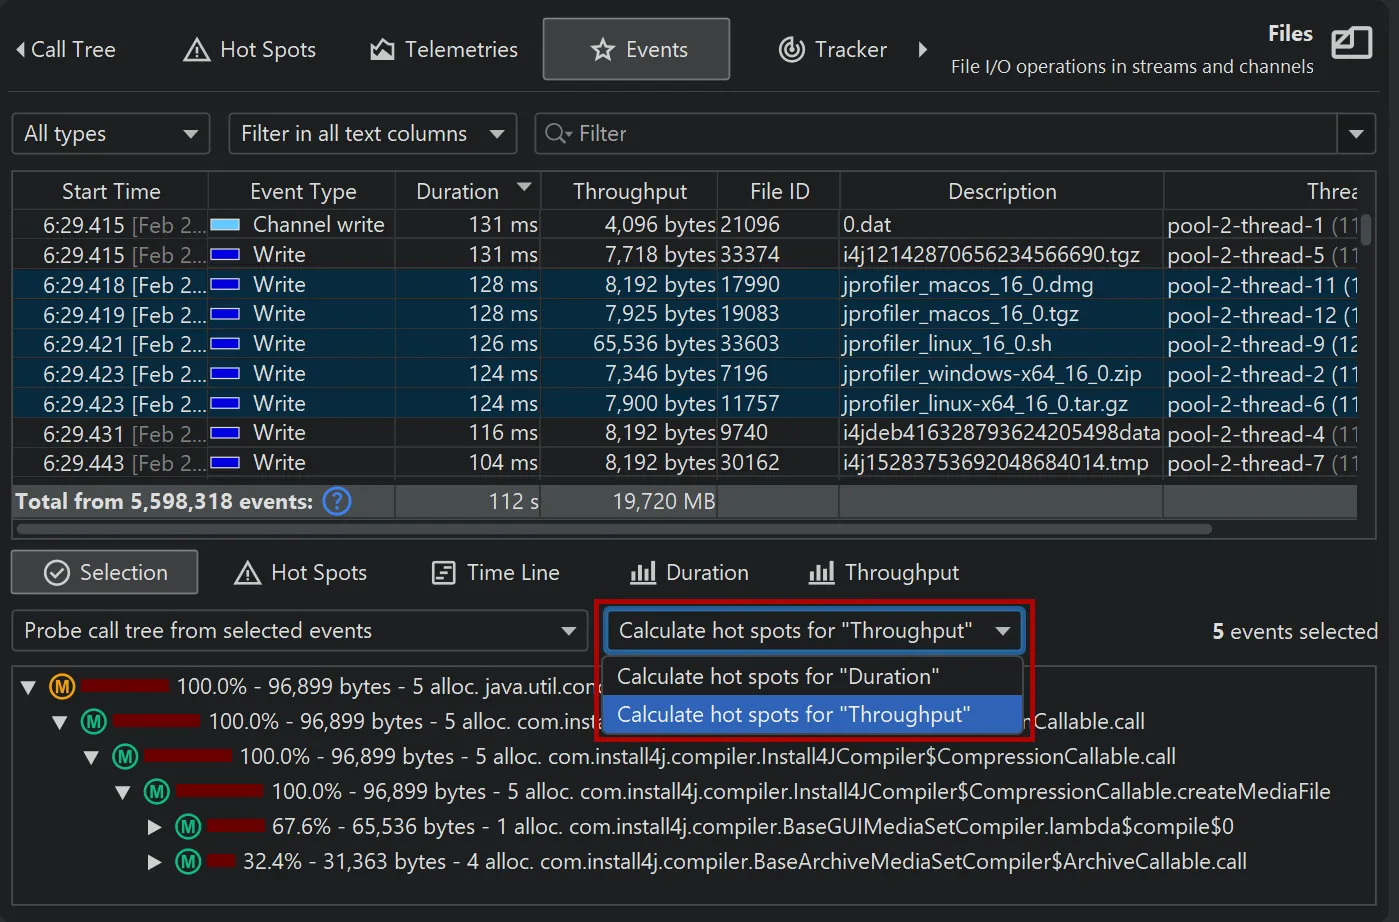Screen dimensions: 1399x922
Task: Switch to the Call Tree tab
Action: point(70,49)
